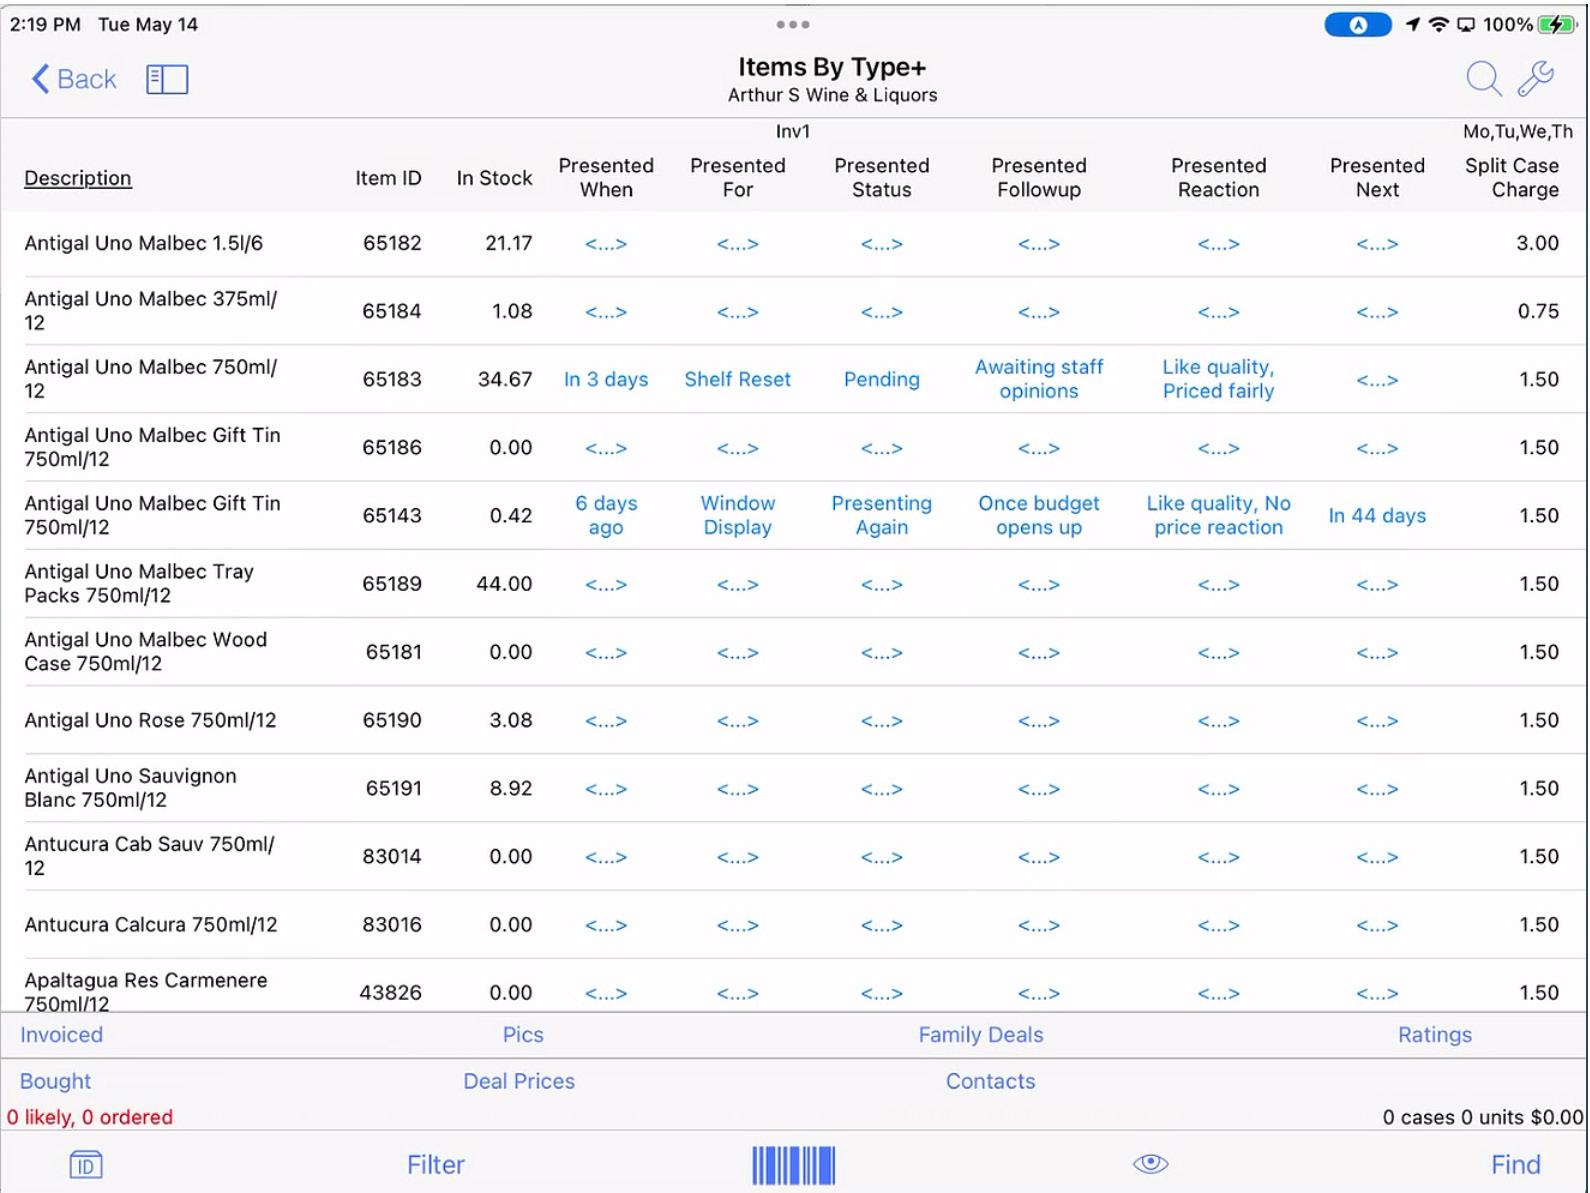Select Antigal Uno Rose 750ml/12 item

[x=794, y=720]
